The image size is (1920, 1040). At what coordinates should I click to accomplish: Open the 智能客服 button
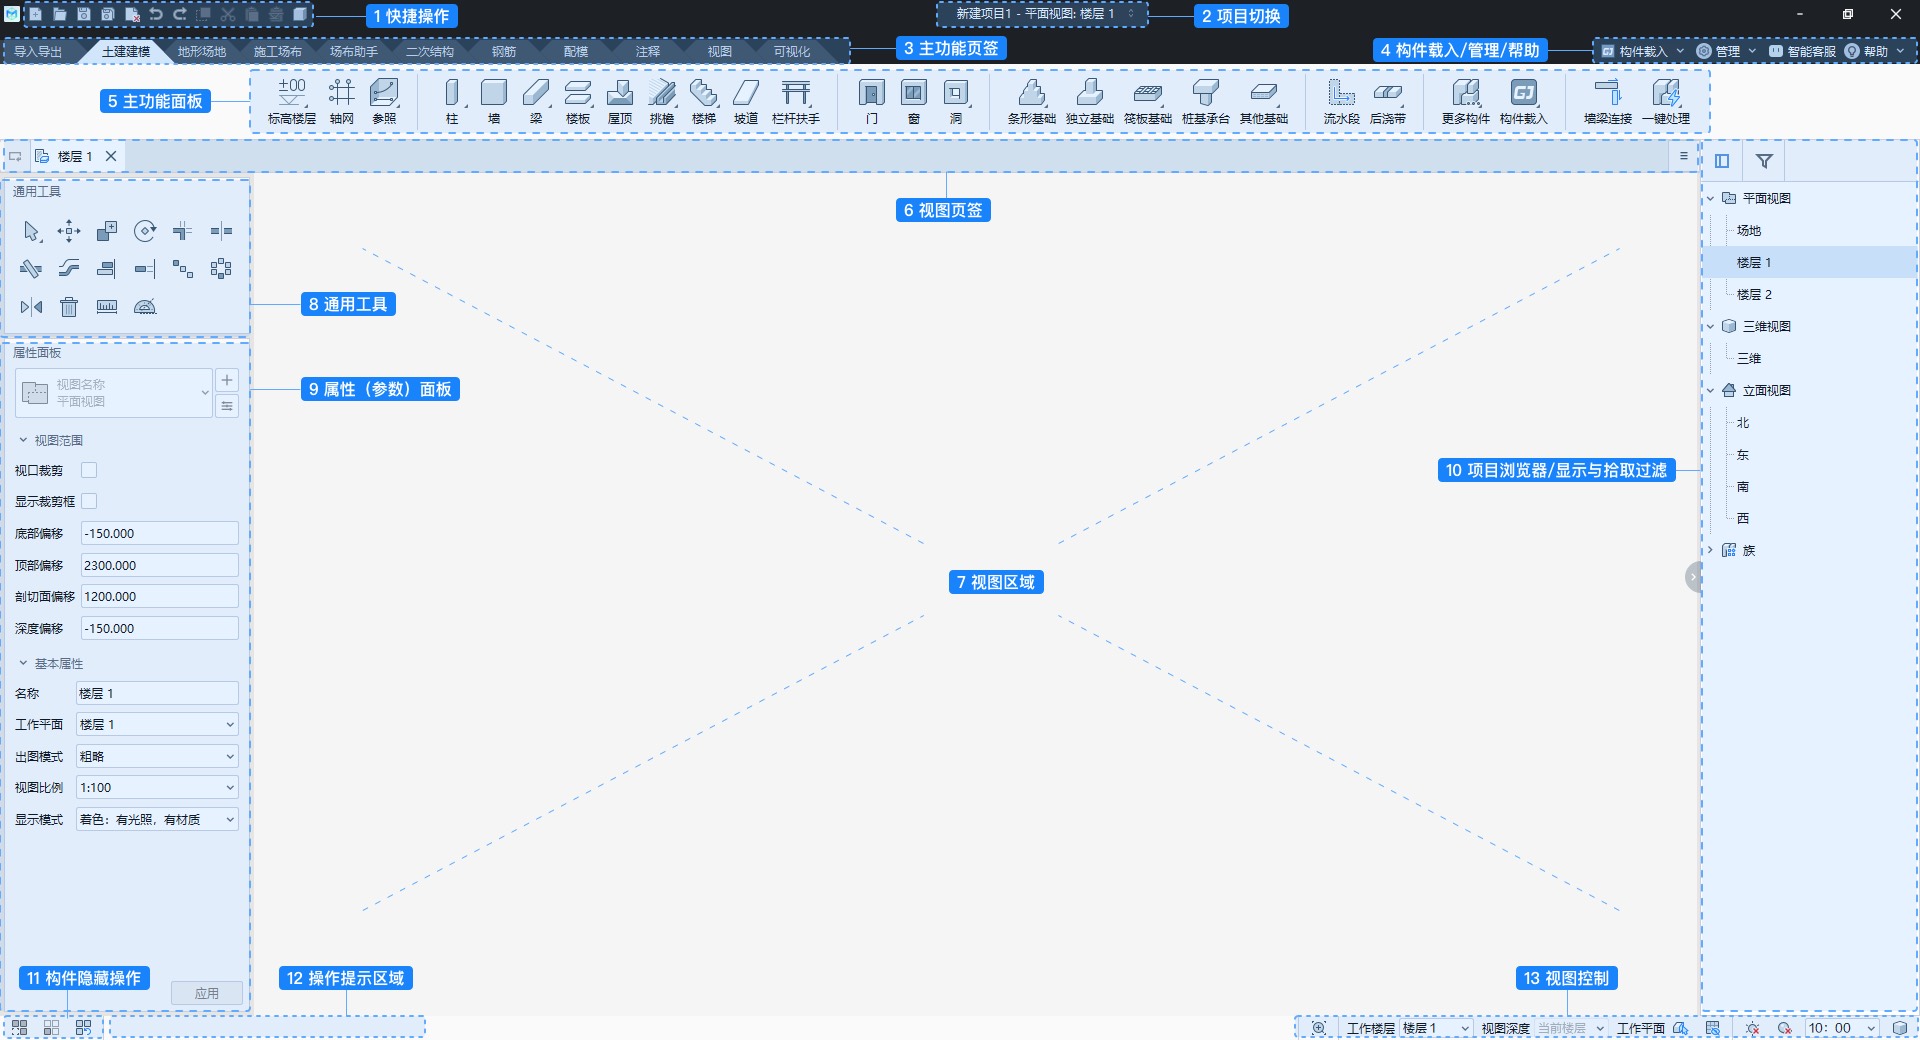1802,51
